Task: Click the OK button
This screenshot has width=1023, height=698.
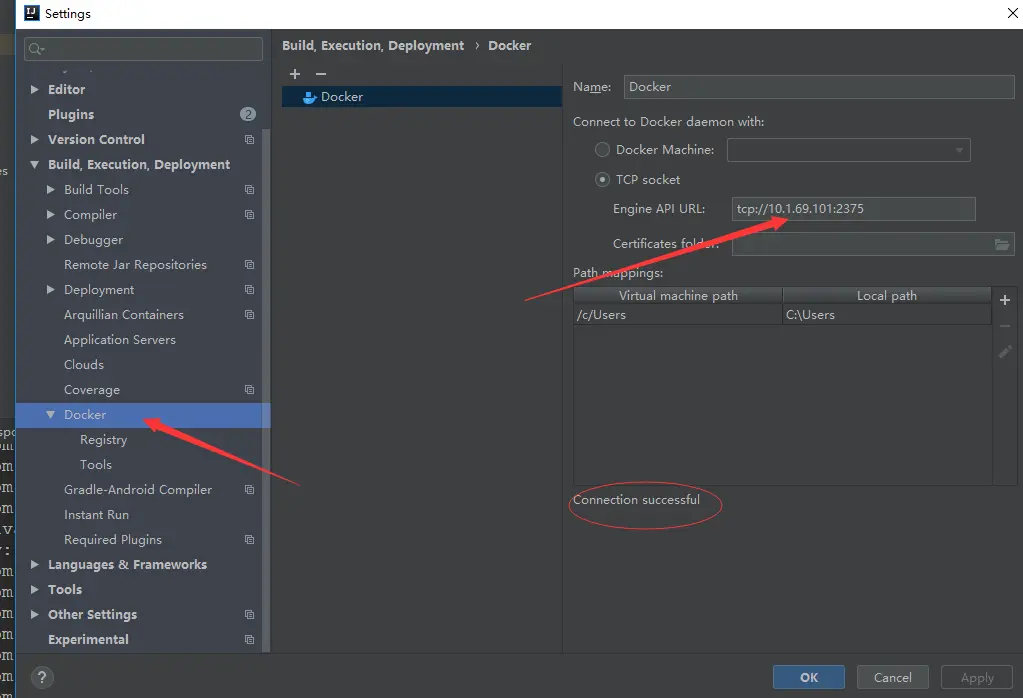Action: click(x=808, y=677)
